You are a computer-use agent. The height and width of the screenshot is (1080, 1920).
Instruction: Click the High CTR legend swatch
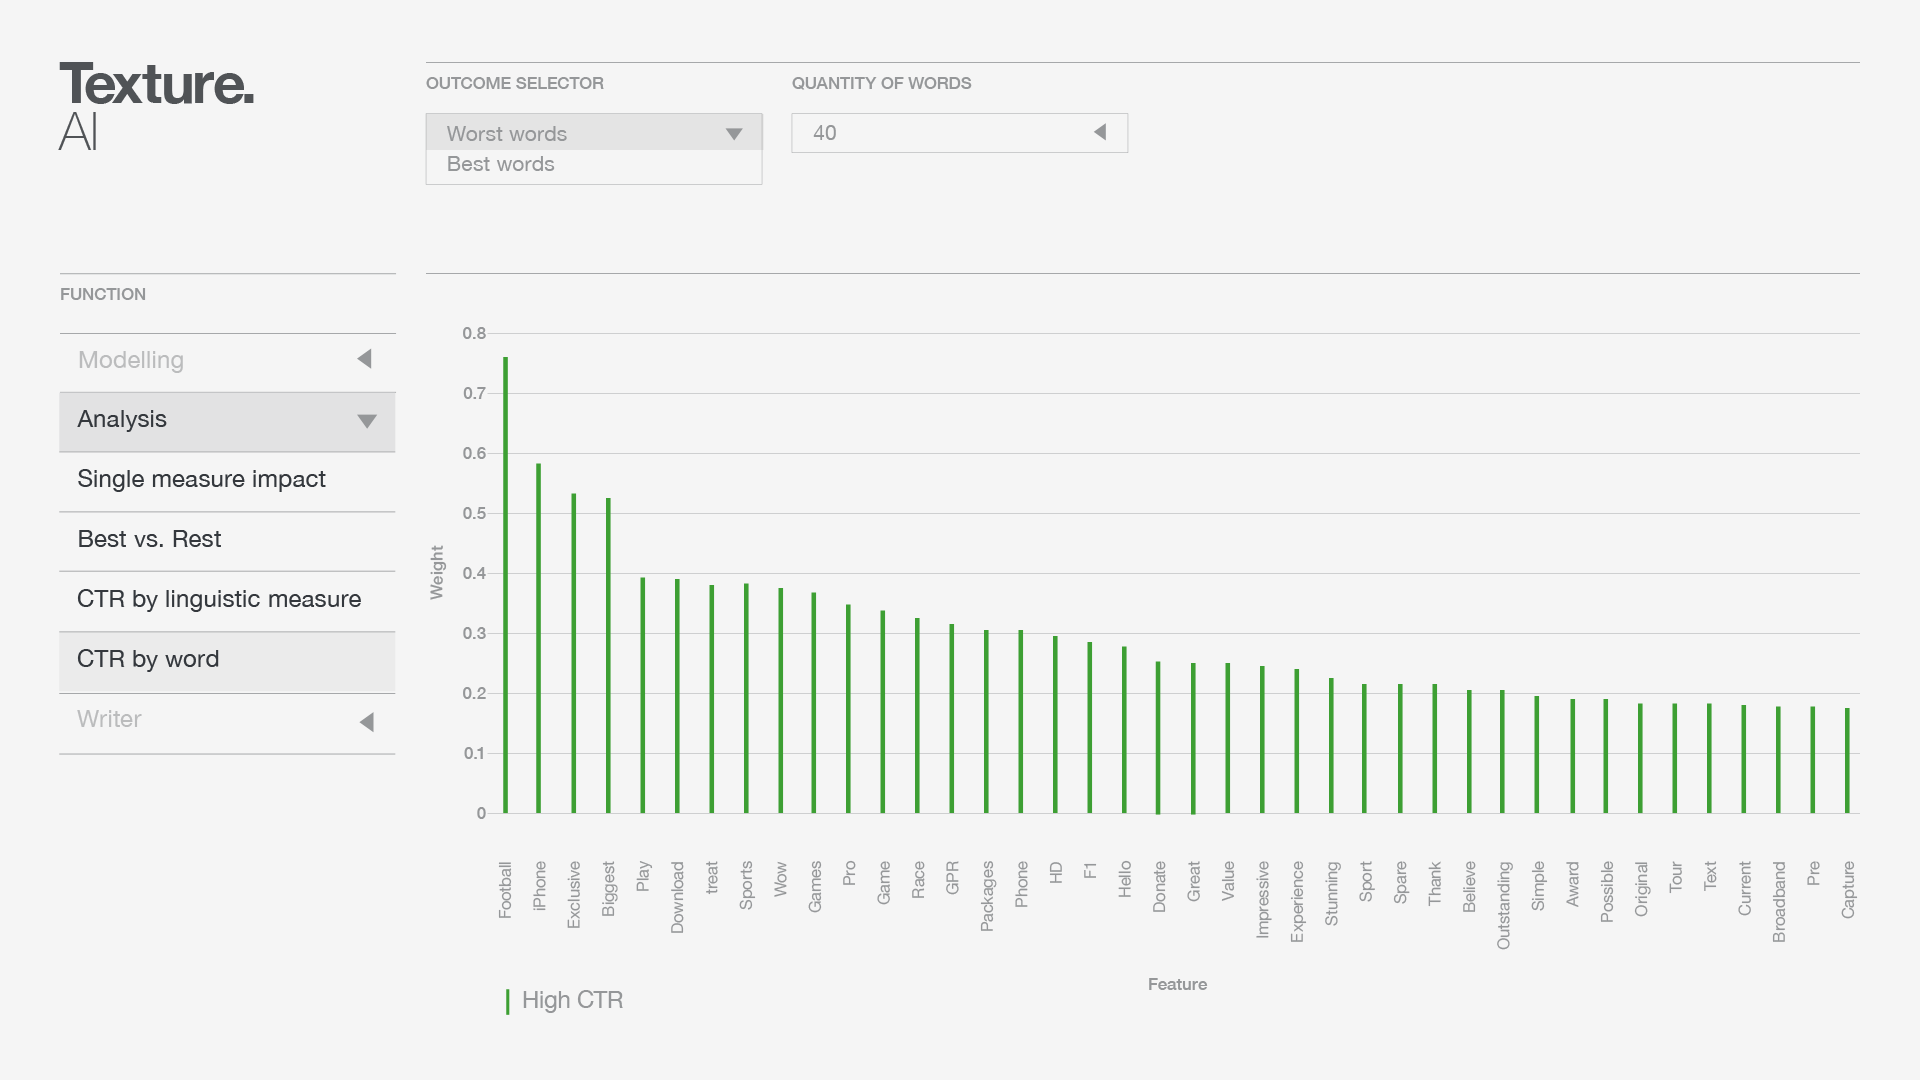pos(508,1001)
